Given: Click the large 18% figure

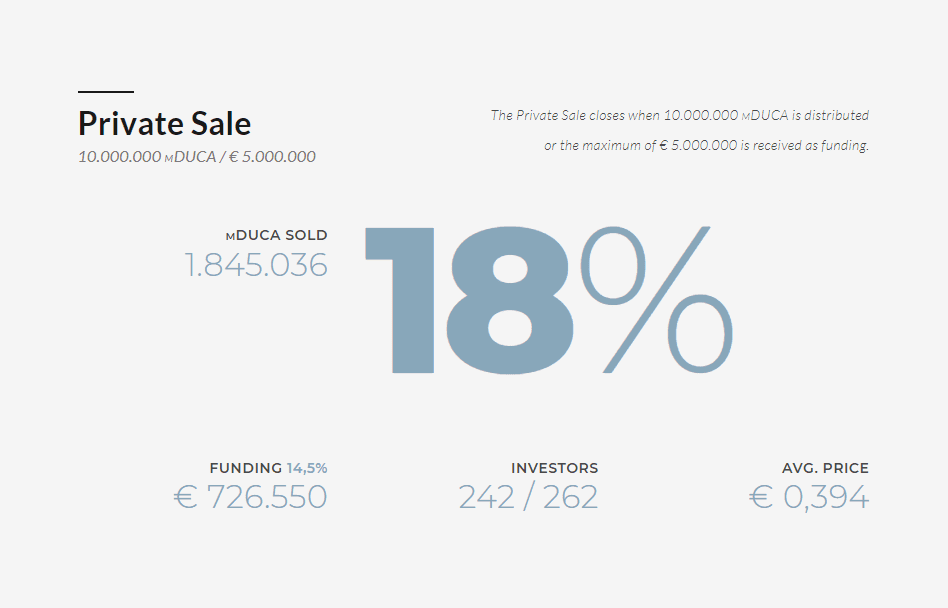Looking at the screenshot, I should (549, 300).
